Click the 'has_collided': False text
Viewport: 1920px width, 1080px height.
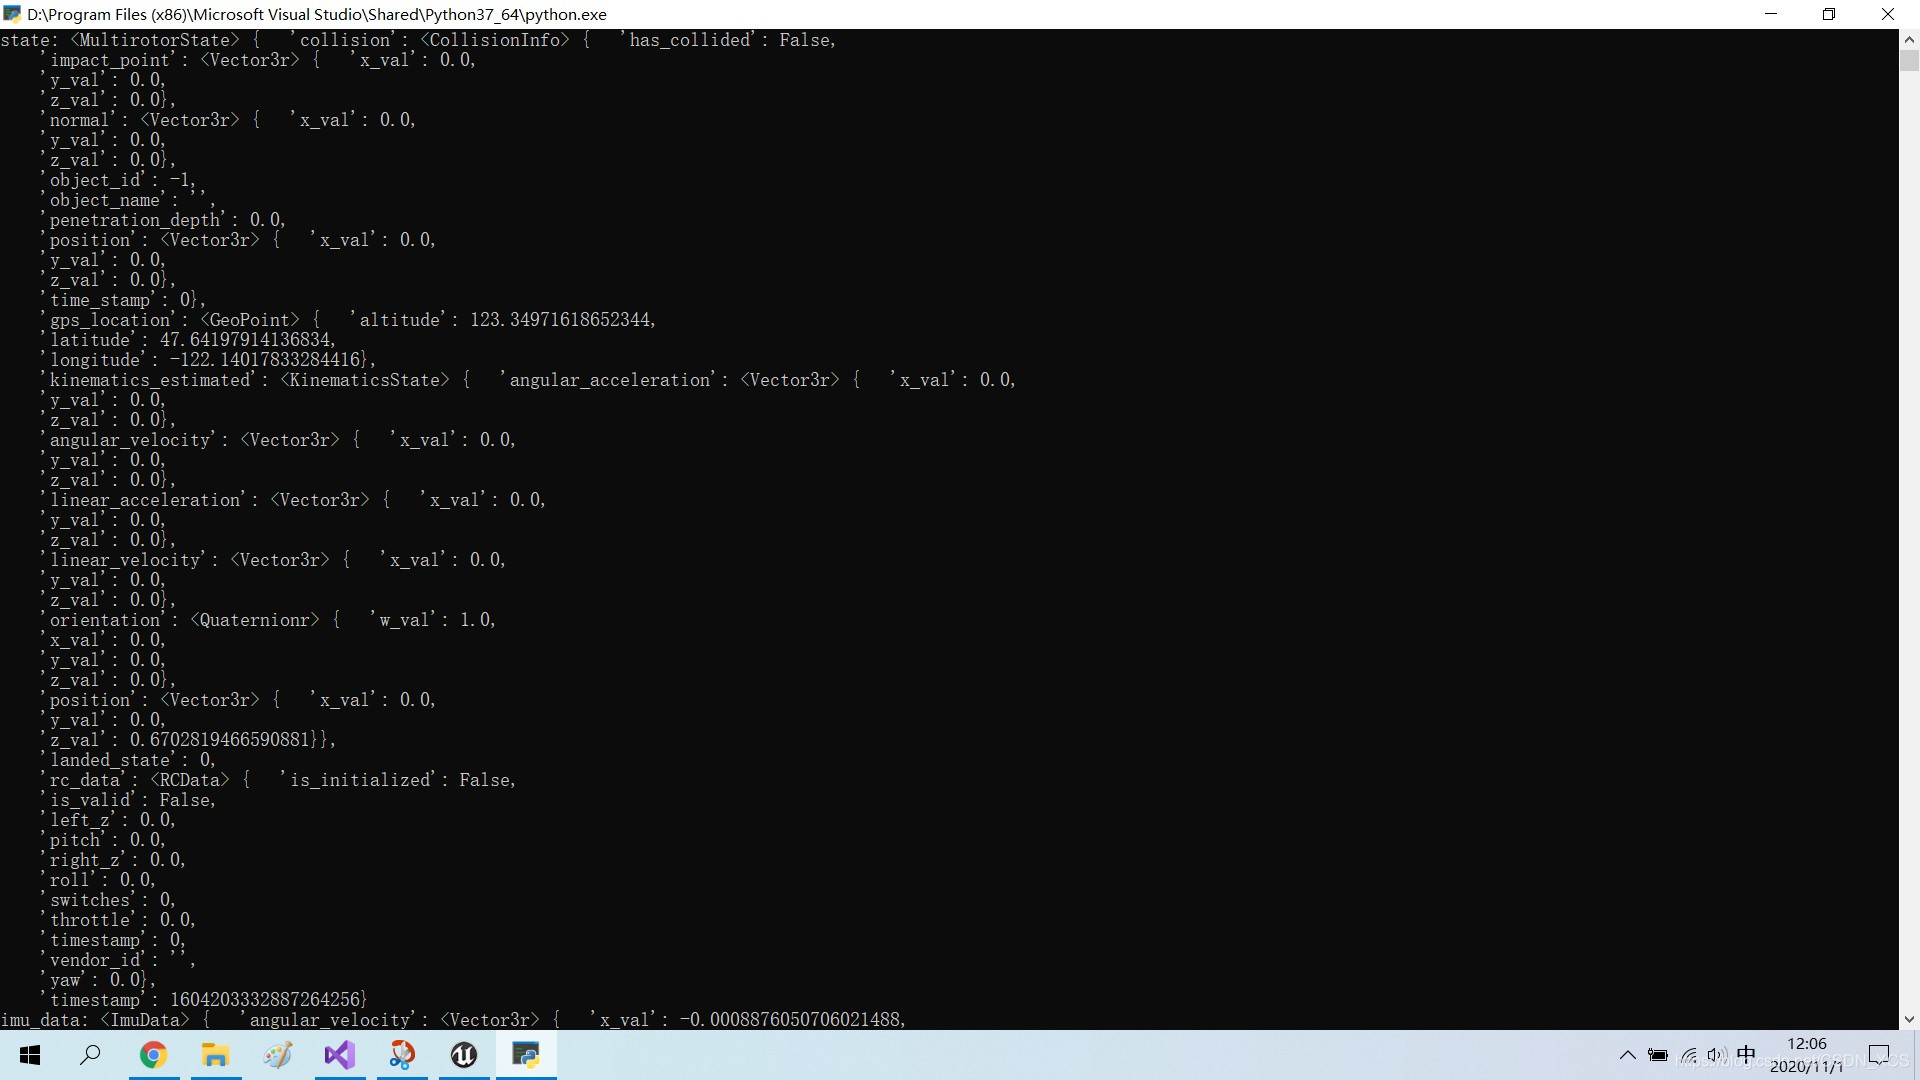tap(727, 40)
